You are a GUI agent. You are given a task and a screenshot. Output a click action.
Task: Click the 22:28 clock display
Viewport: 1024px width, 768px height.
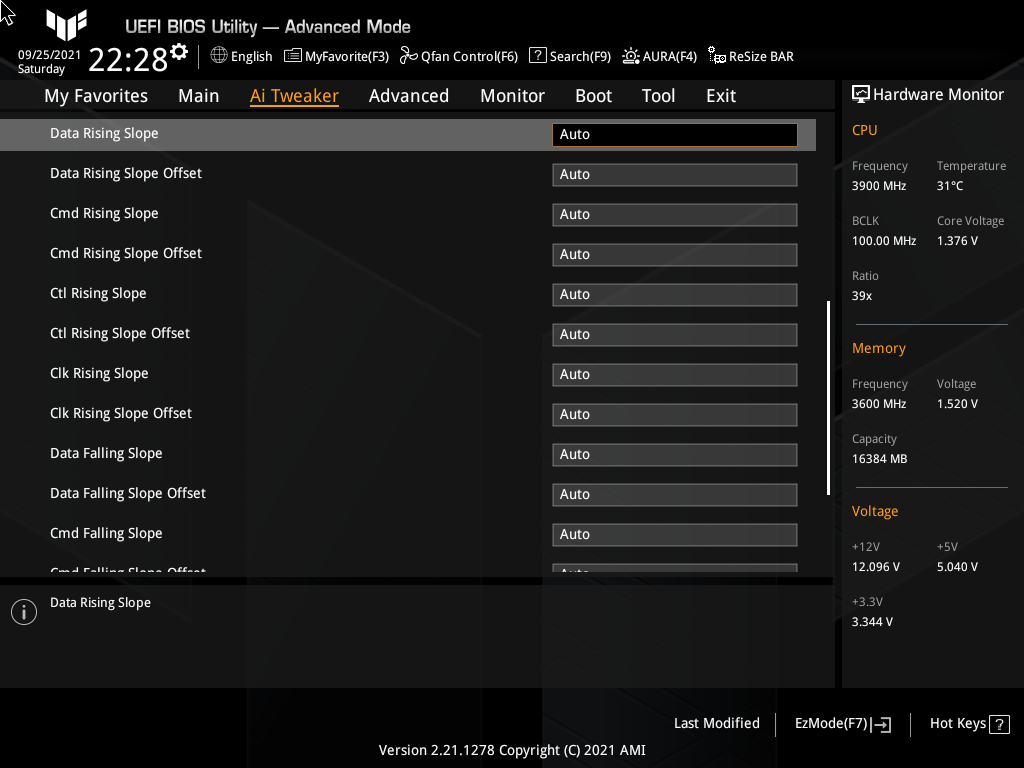[x=127, y=59]
